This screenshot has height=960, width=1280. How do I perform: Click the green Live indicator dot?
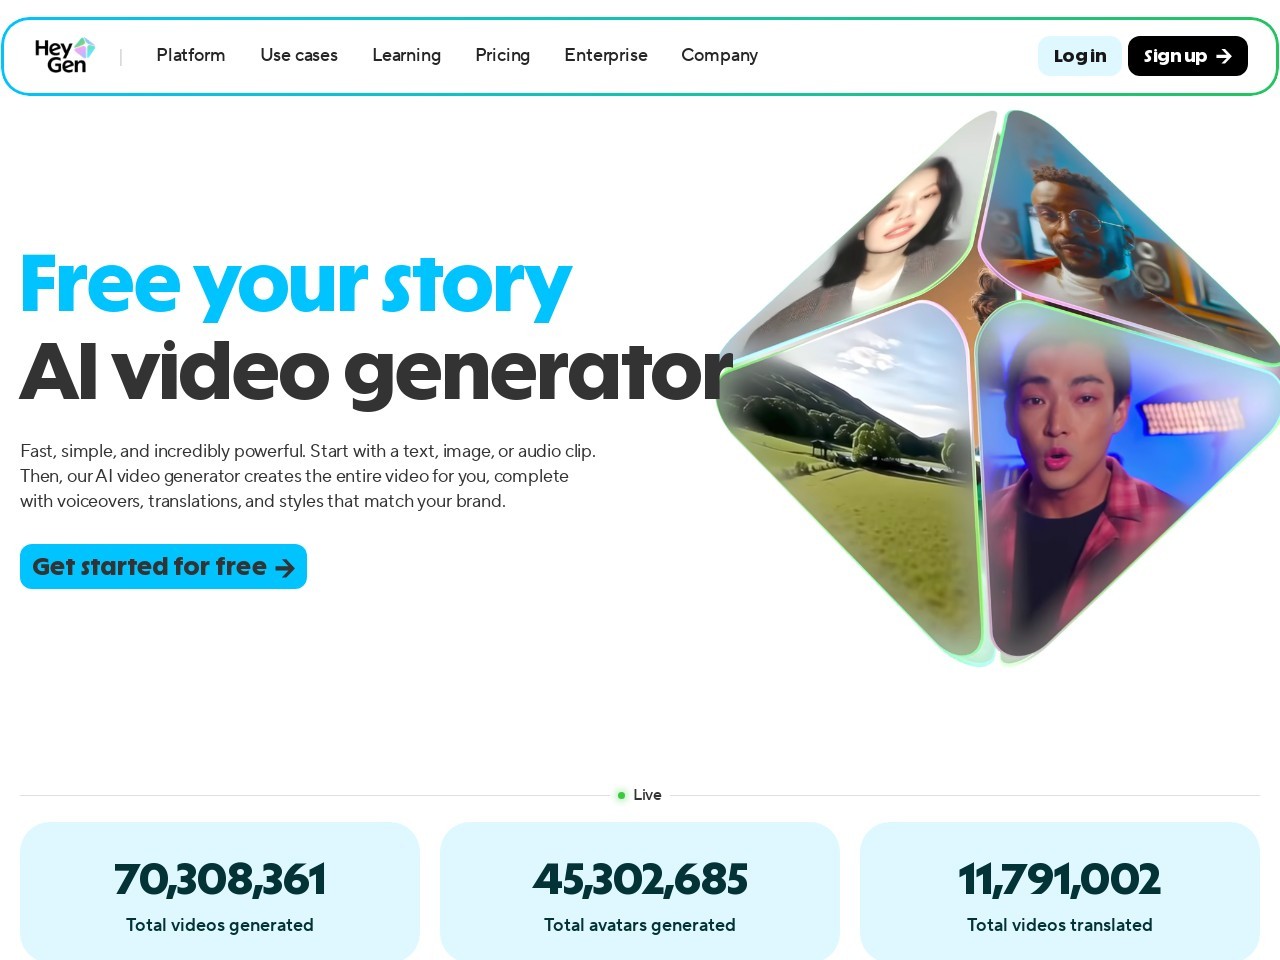pyautogui.click(x=621, y=795)
